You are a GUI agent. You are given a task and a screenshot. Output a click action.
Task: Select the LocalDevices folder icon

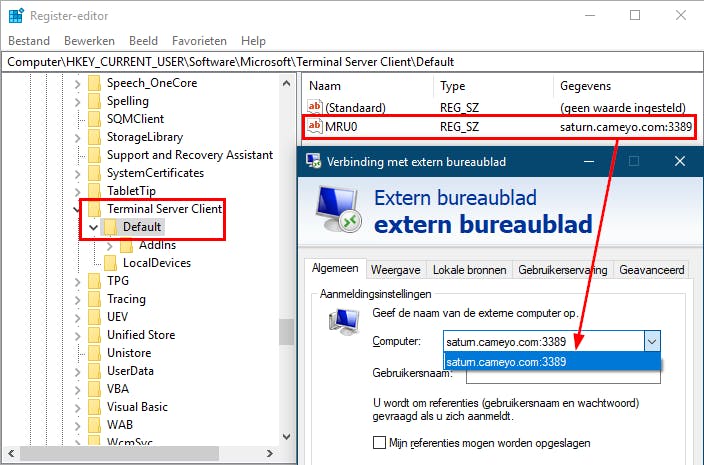110,263
